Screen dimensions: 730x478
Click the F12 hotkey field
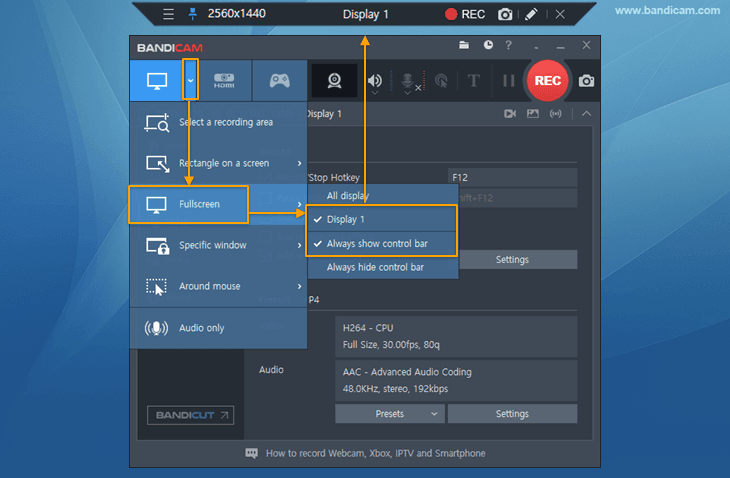[x=513, y=177]
